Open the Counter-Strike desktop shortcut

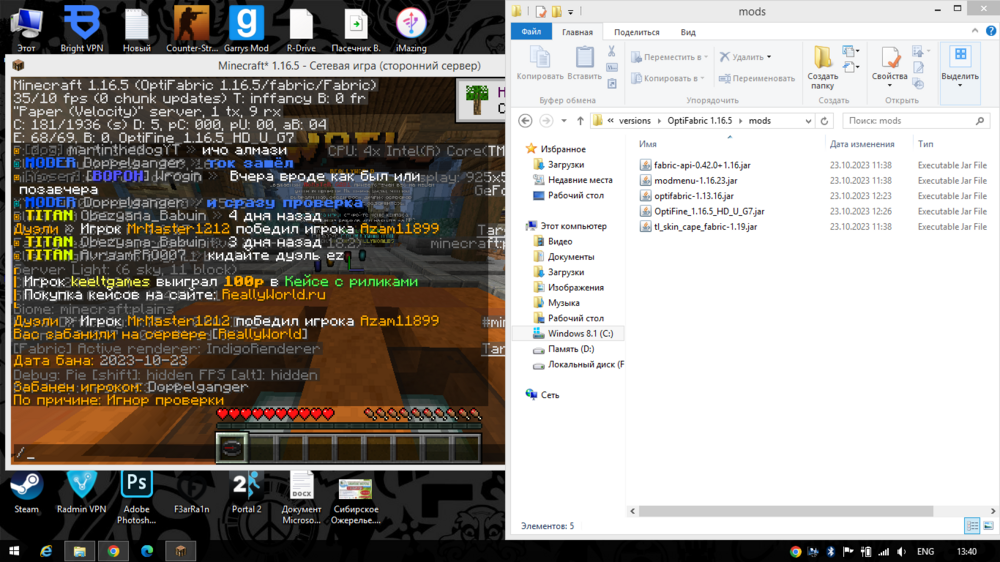[x=191, y=28]
